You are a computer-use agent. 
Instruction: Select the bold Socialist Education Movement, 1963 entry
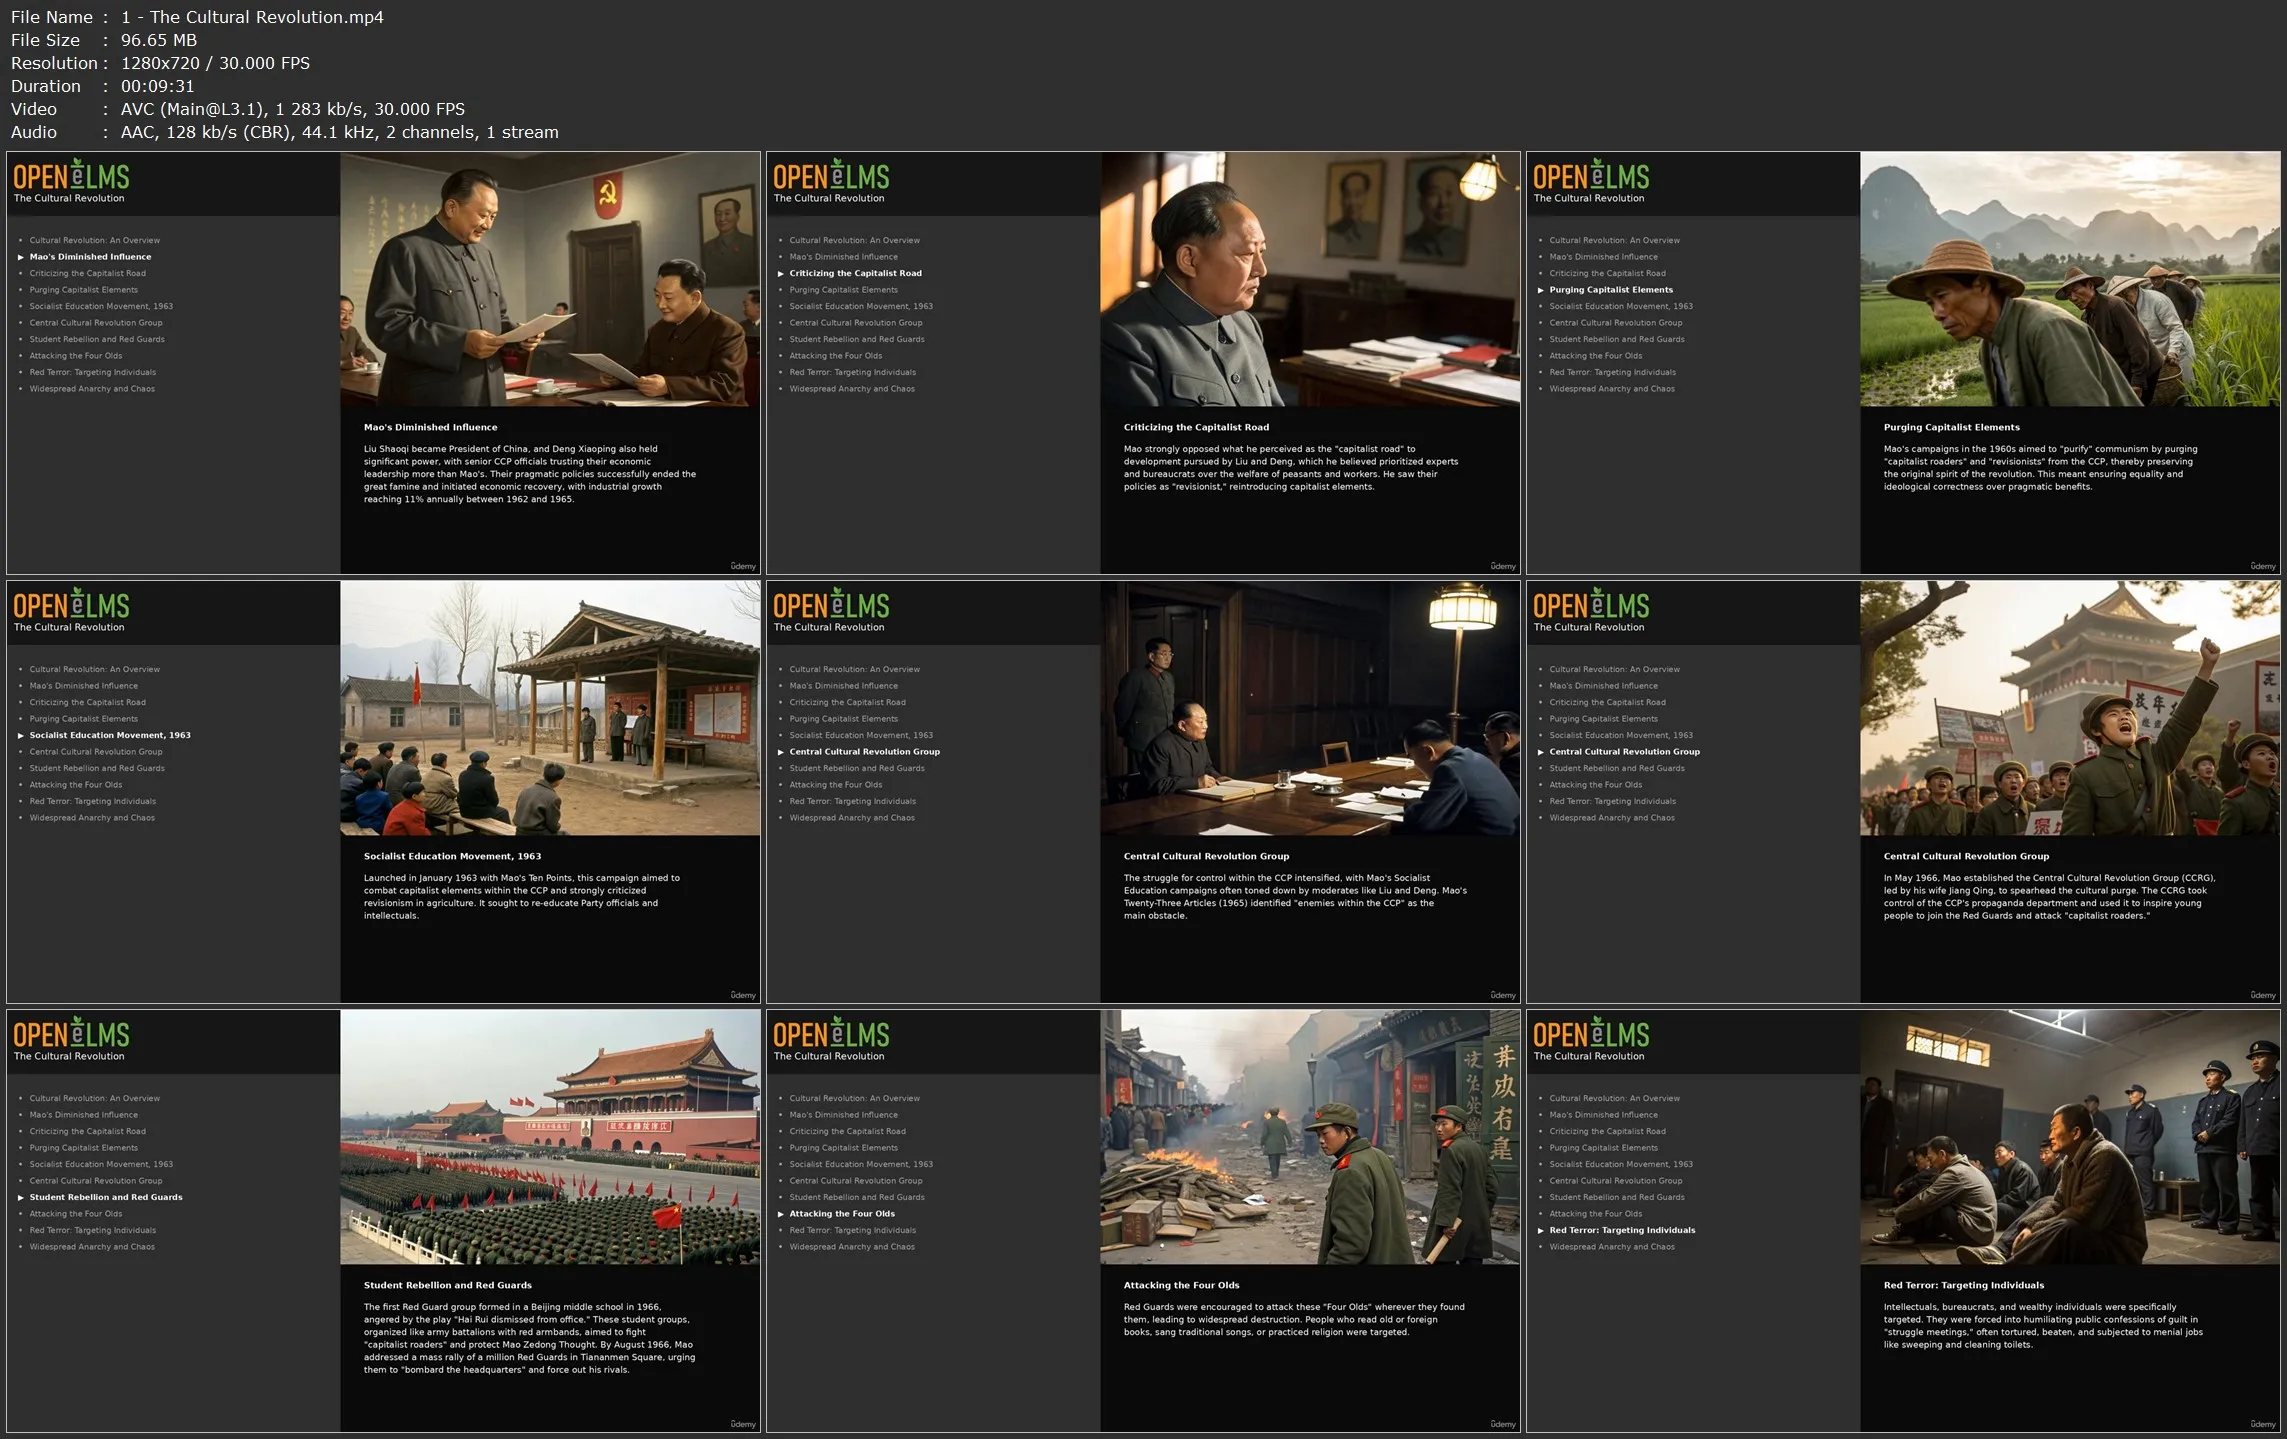[110, 735]
